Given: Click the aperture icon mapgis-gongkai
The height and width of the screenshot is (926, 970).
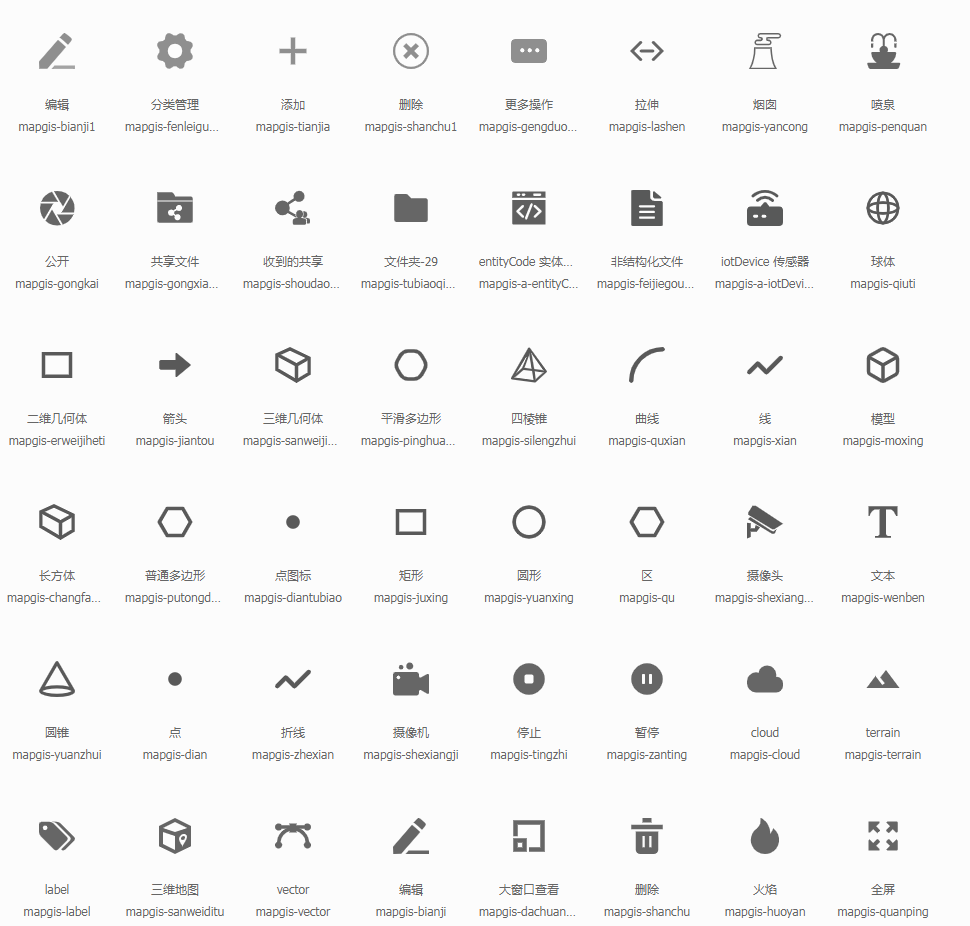Looking at the screenshot, I should [x=57, y=208].
